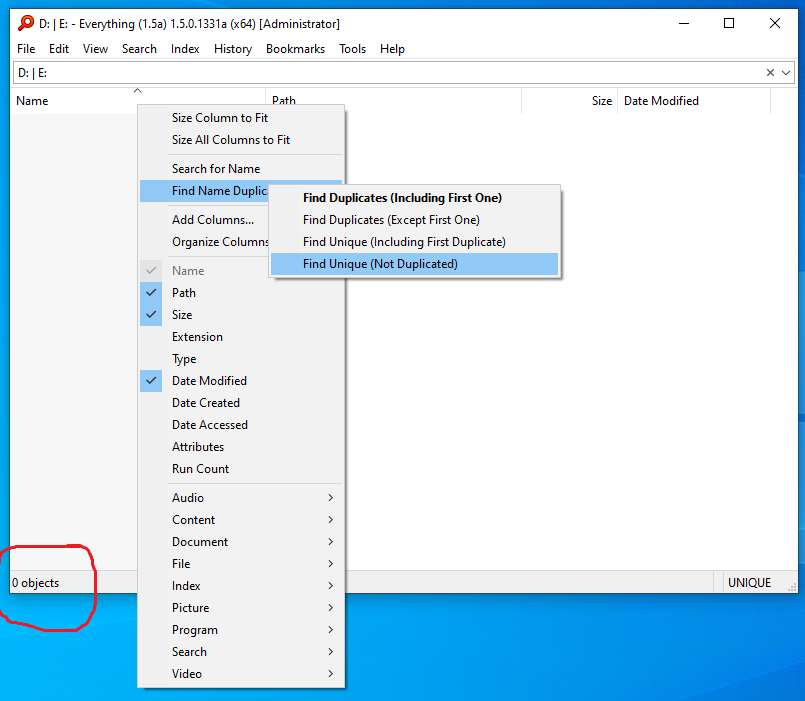The height and width of the screenshot is (701, 805).
Task: Enable the Type column
Action: (x=241, y=359)
